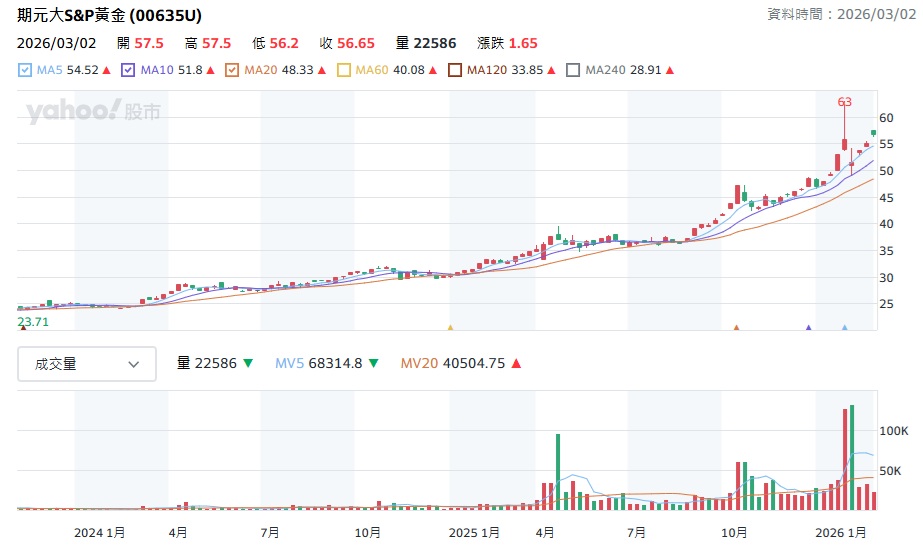Screen dimensions: 923x547
Task: Enable the MA240 moving average checkbox
Action: click(x=573, y=70)
